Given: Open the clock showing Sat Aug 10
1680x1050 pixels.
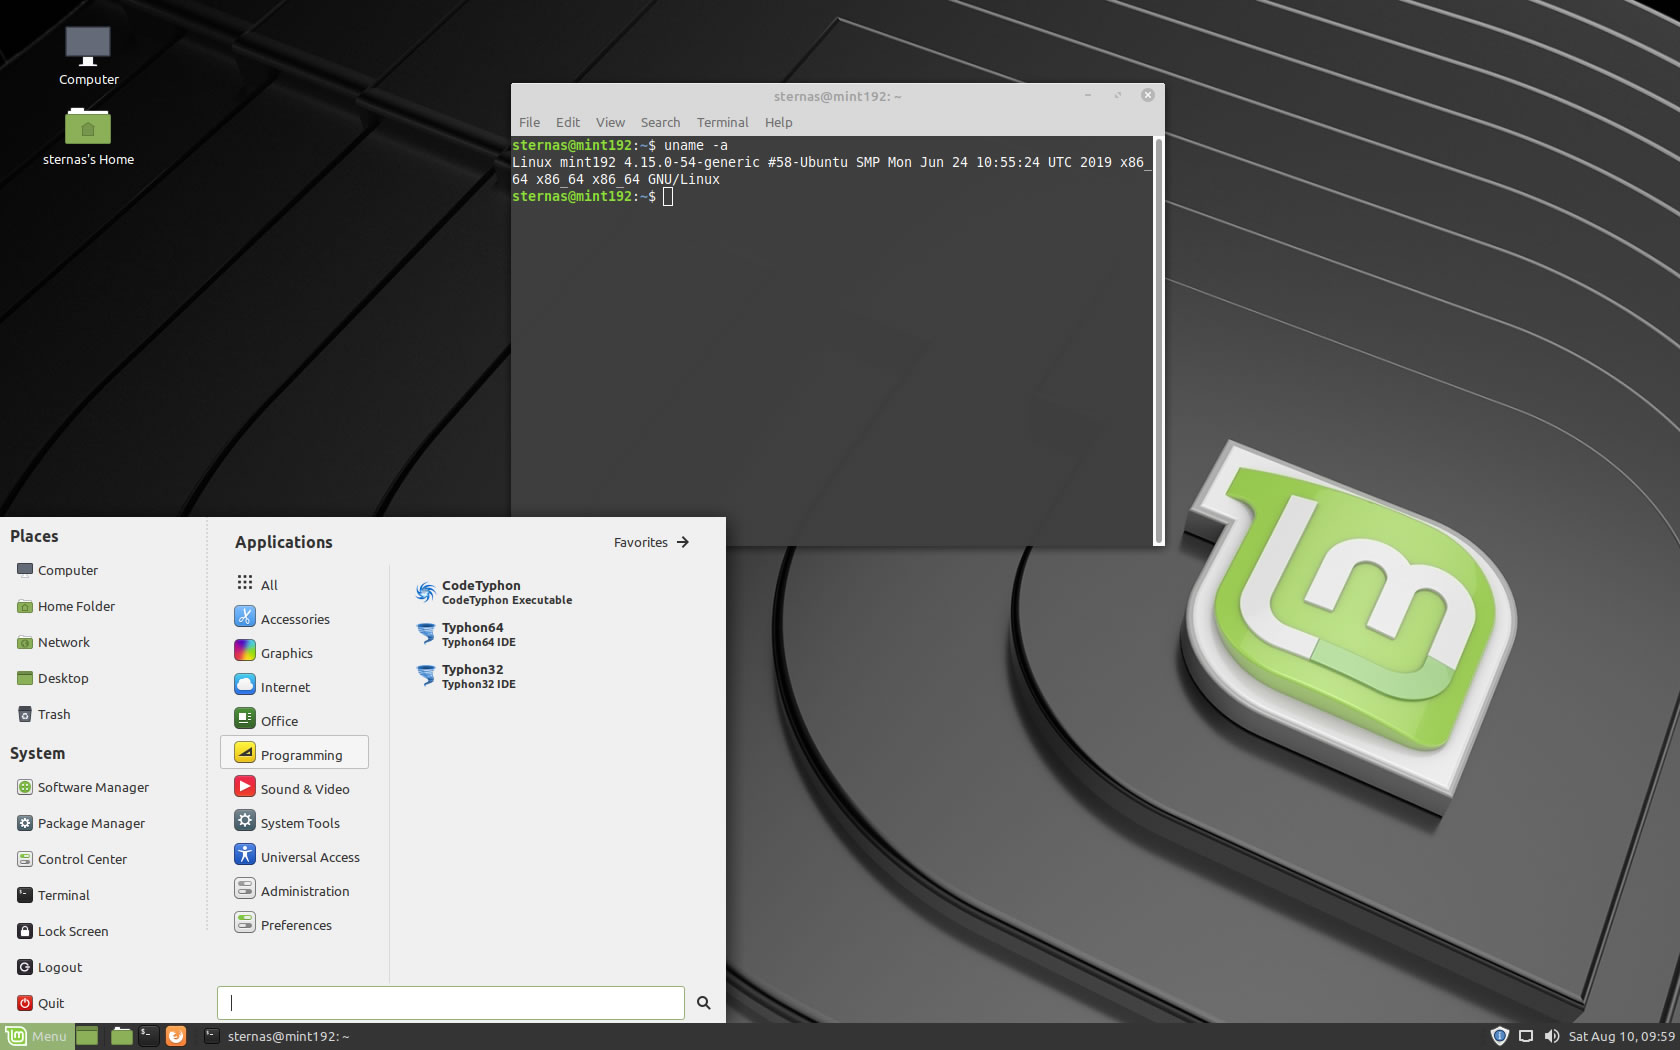Looking at the screenshot, I should coord(1621,1036).
